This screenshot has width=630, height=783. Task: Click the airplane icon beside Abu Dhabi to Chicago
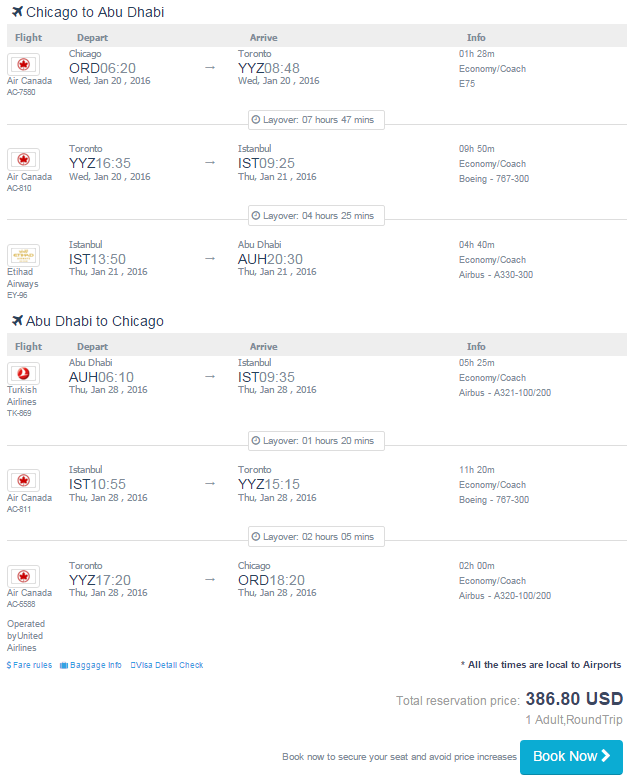click(x=17, y=320)
